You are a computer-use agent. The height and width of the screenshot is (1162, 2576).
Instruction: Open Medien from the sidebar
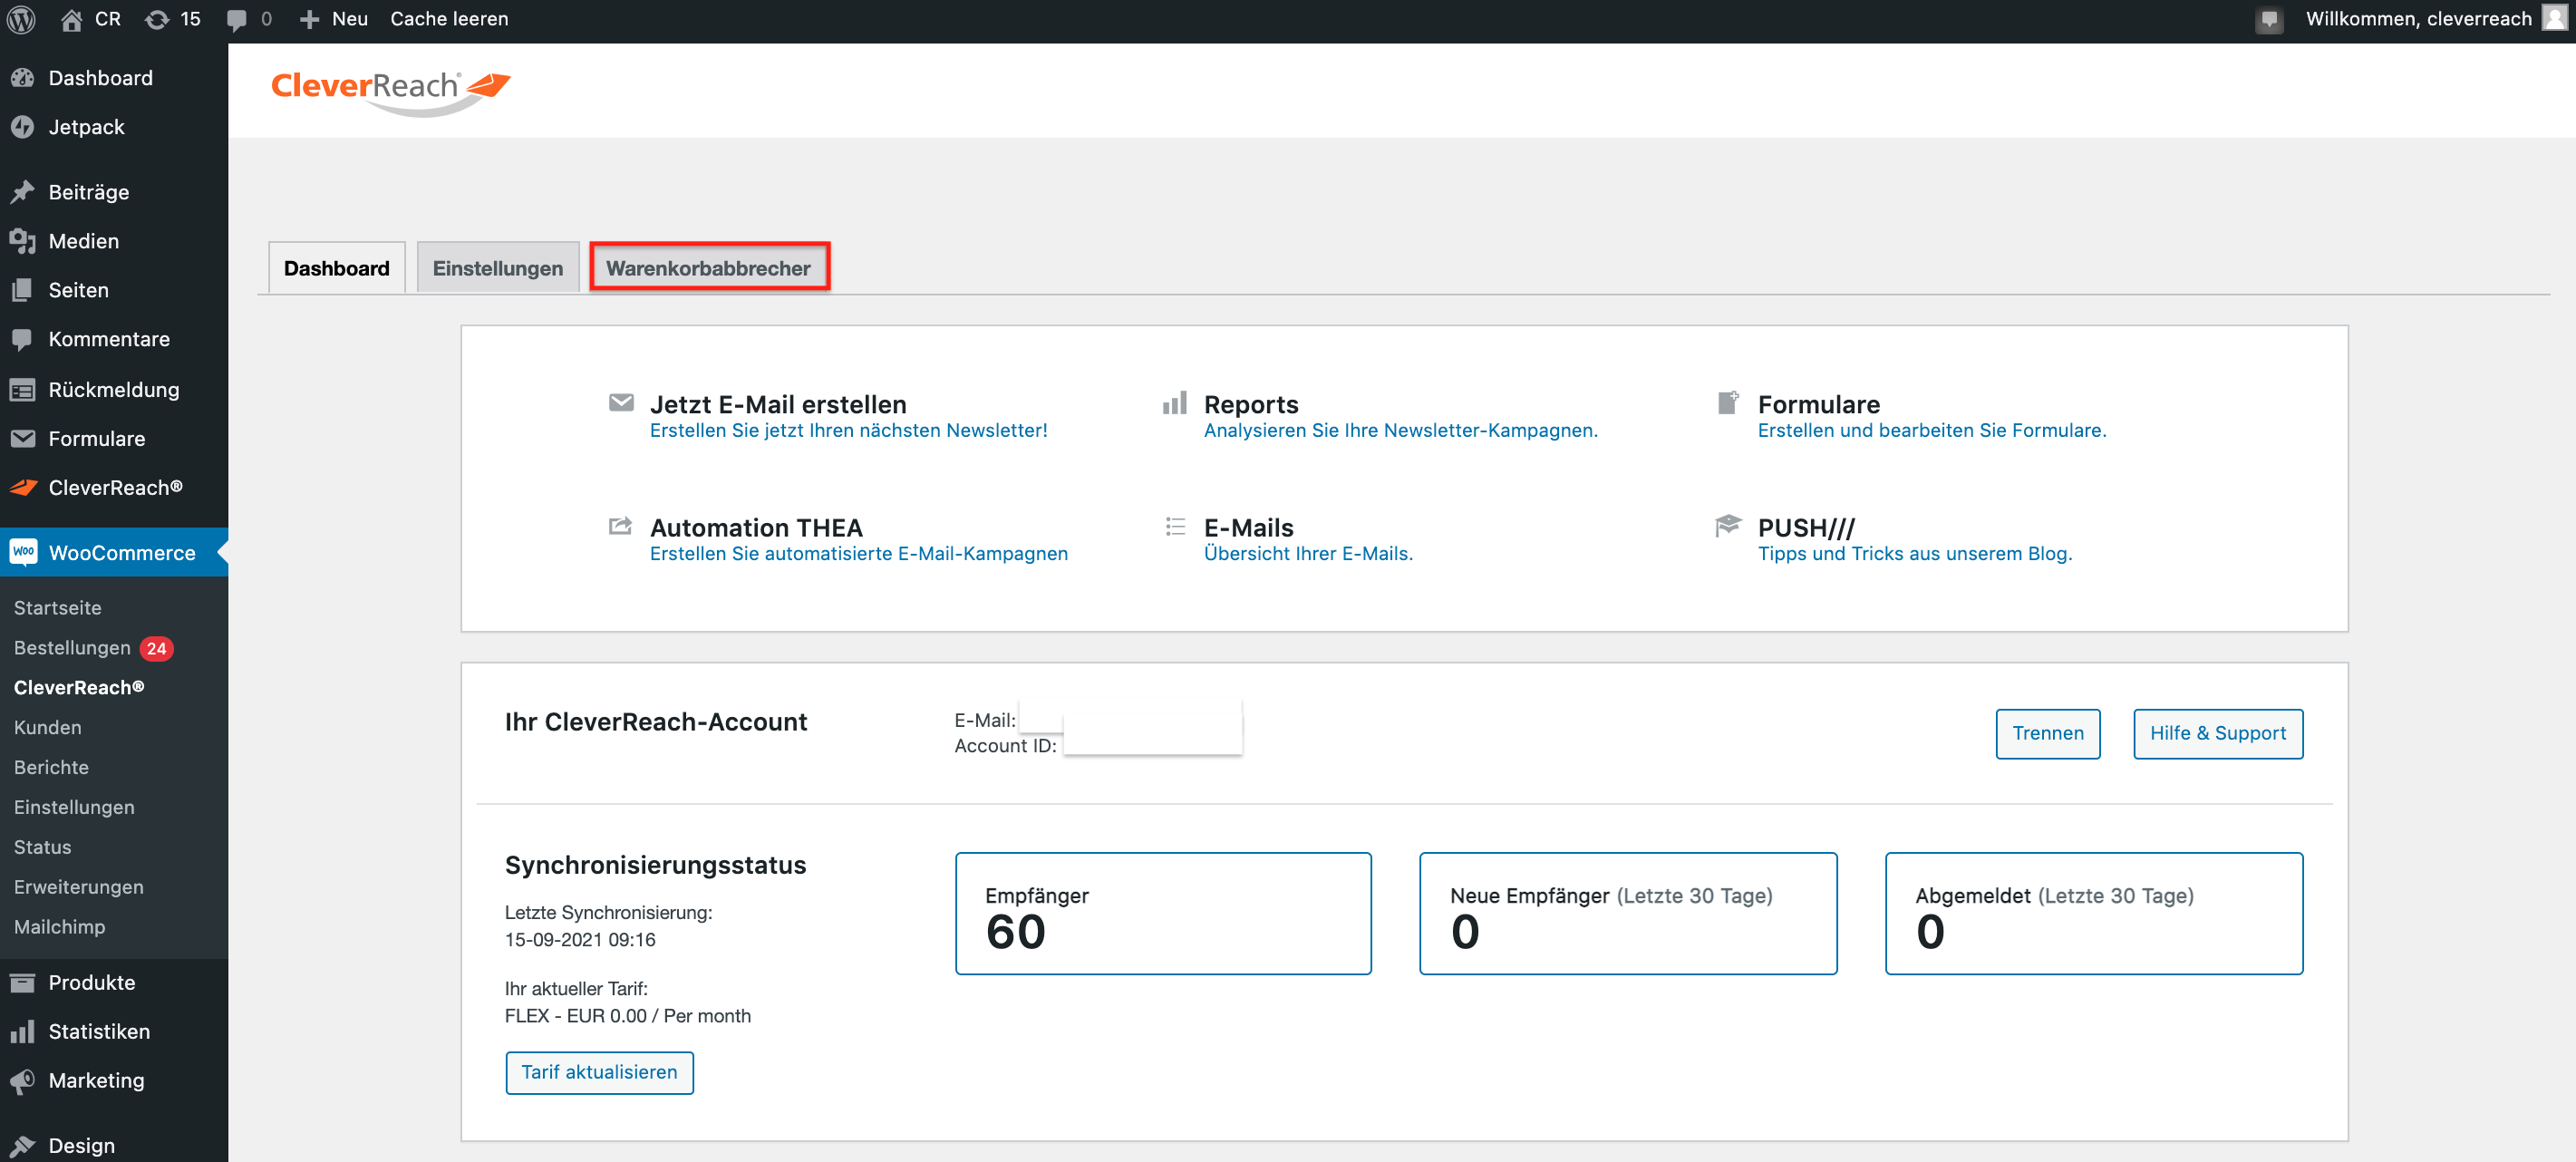point(83,241)
